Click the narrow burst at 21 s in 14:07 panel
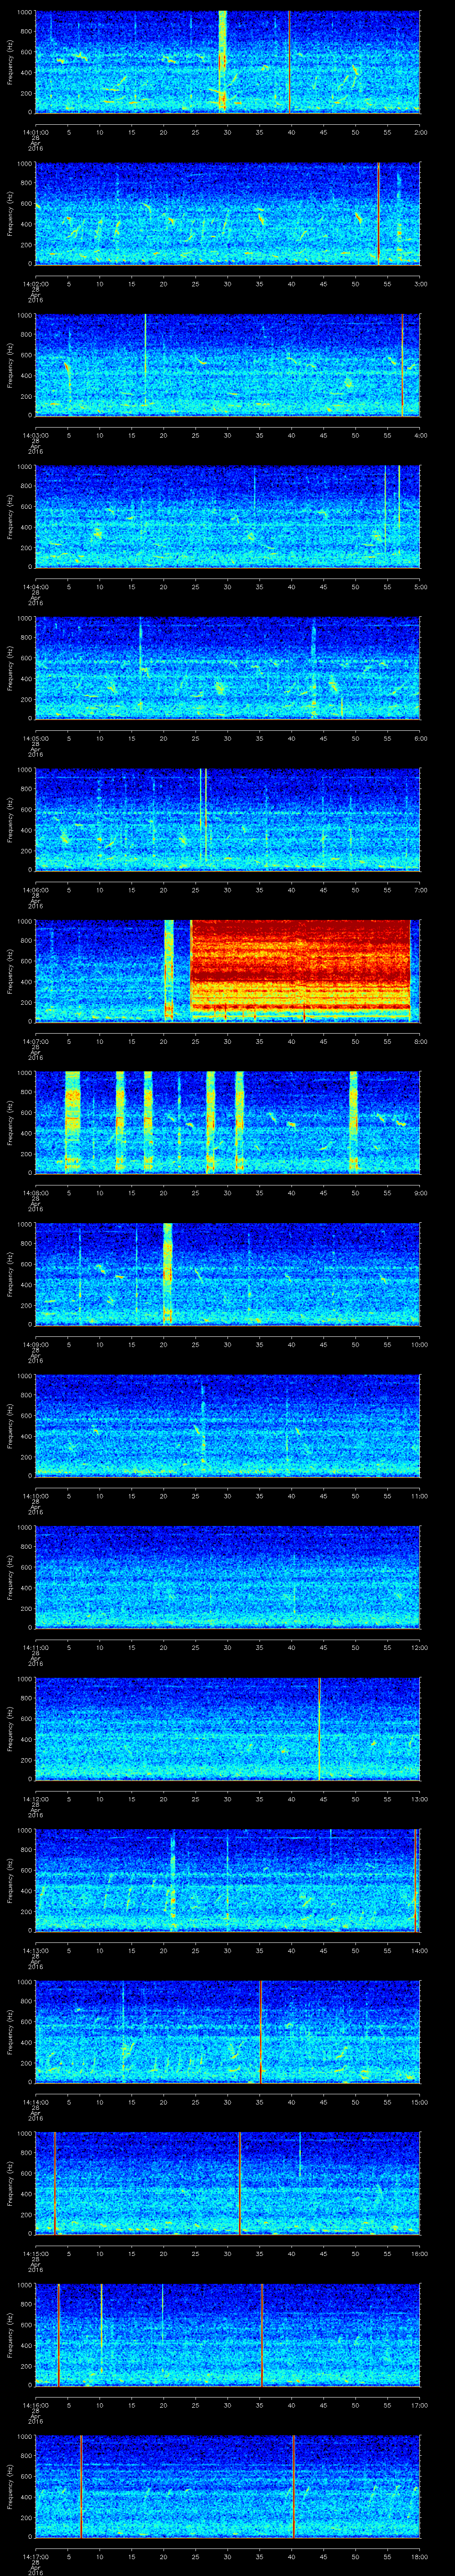The height and width of the screenshot is (2576, 455). pos(168,970)
